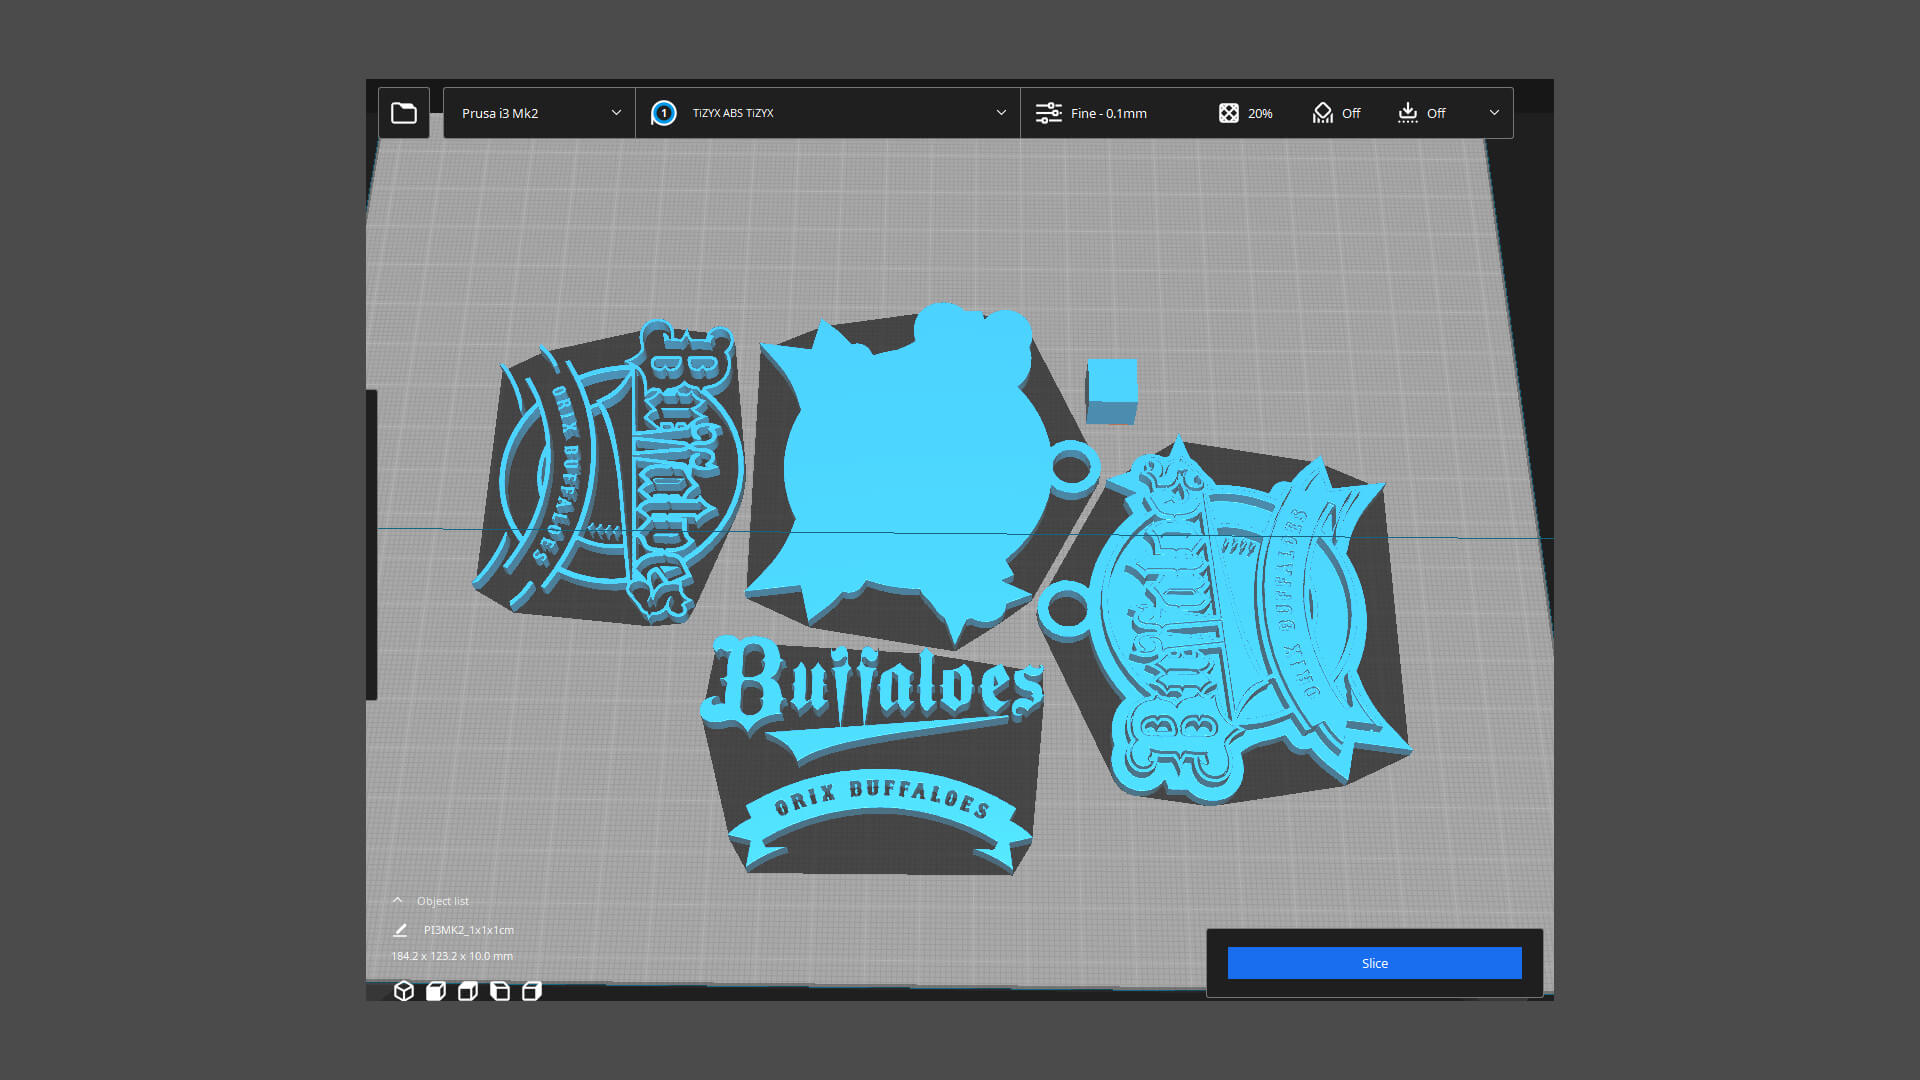The width and height of the screenshot is (1920, 1080).
Task: Switch to the right side view cube icon
Action: pos(532,991)
